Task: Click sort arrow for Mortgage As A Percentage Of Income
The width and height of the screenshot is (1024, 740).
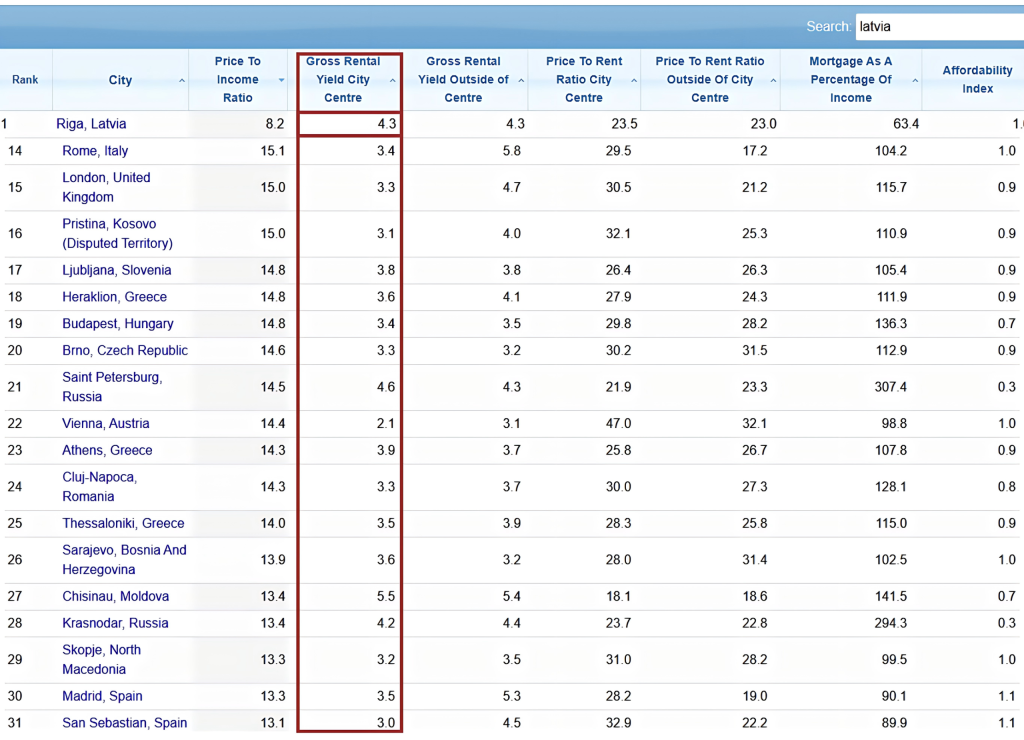Action: point(915,80)
